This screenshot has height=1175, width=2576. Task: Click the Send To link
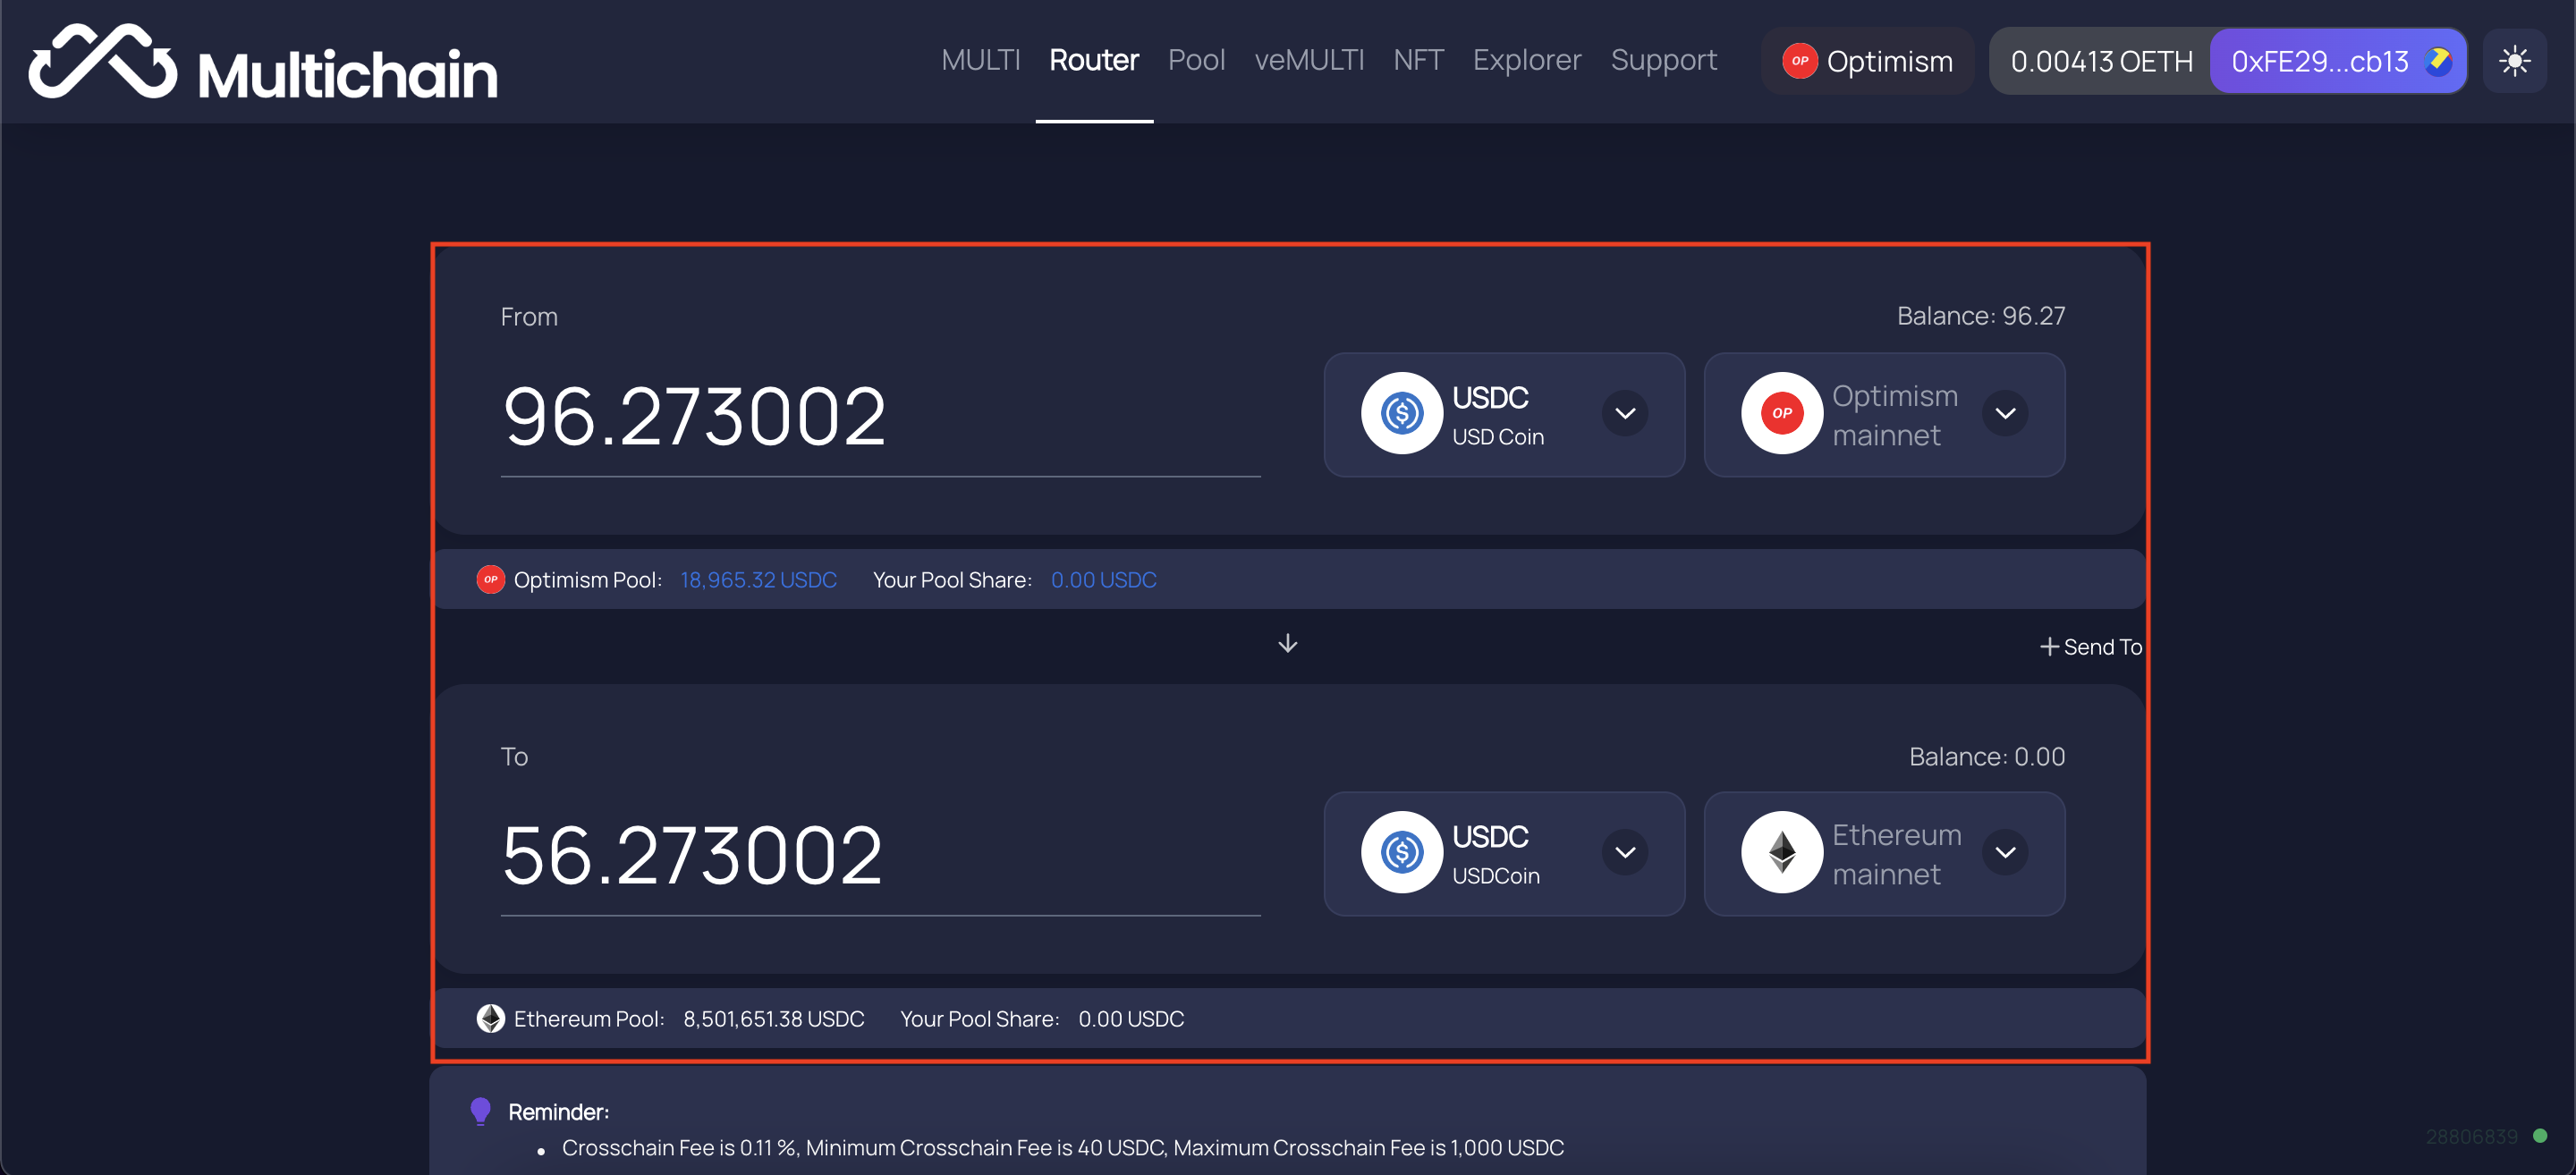point(2089,646)
